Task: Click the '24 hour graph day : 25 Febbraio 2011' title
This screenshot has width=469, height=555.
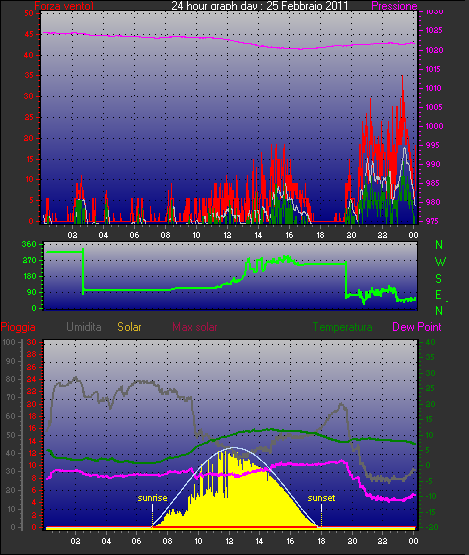Action: click(x=259, y=5)
